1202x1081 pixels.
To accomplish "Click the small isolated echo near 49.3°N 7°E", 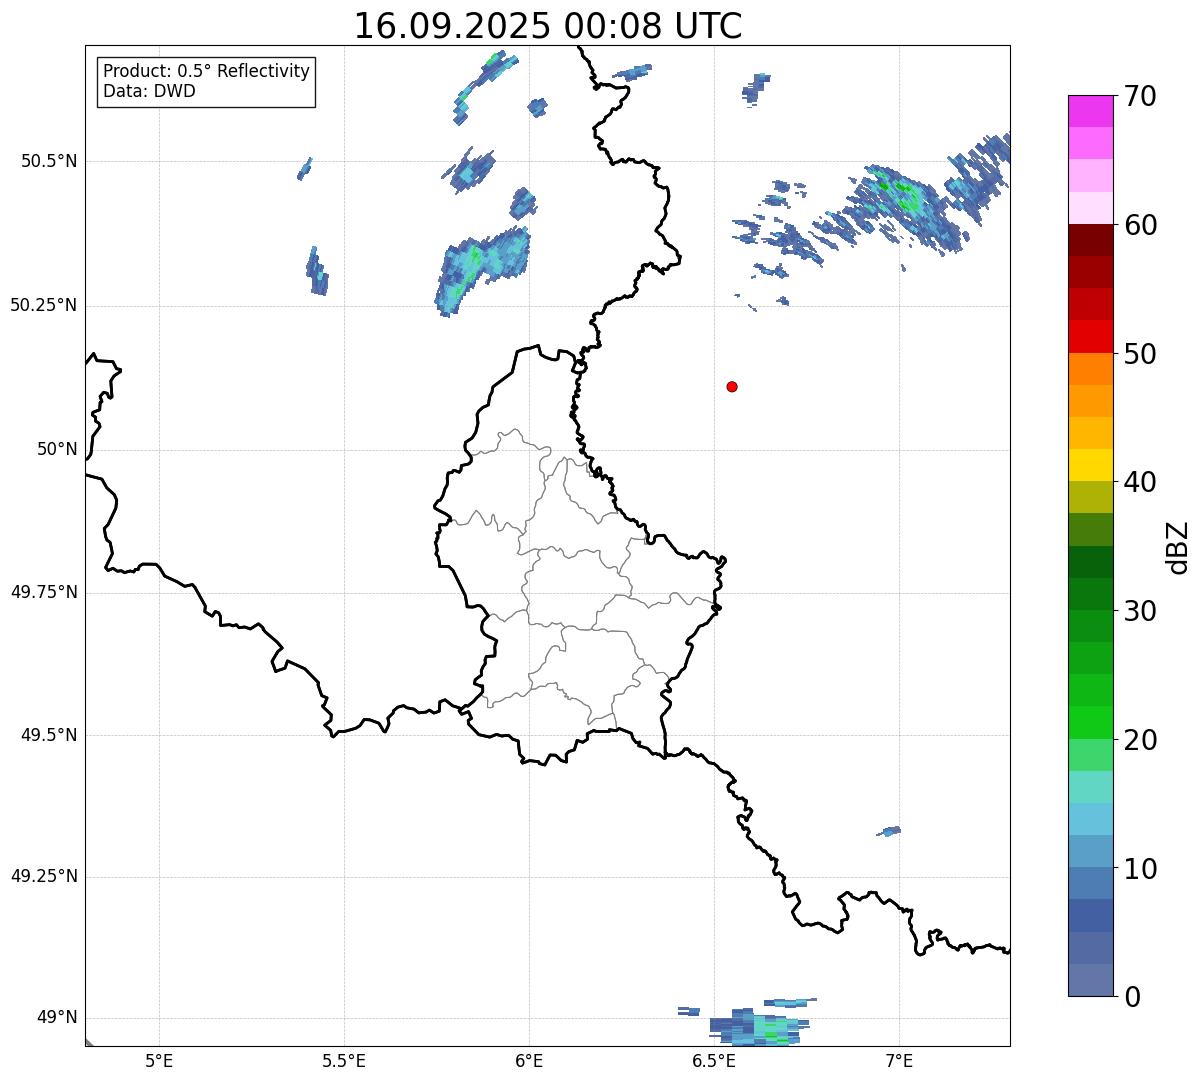I will click(x=889, y=831).
